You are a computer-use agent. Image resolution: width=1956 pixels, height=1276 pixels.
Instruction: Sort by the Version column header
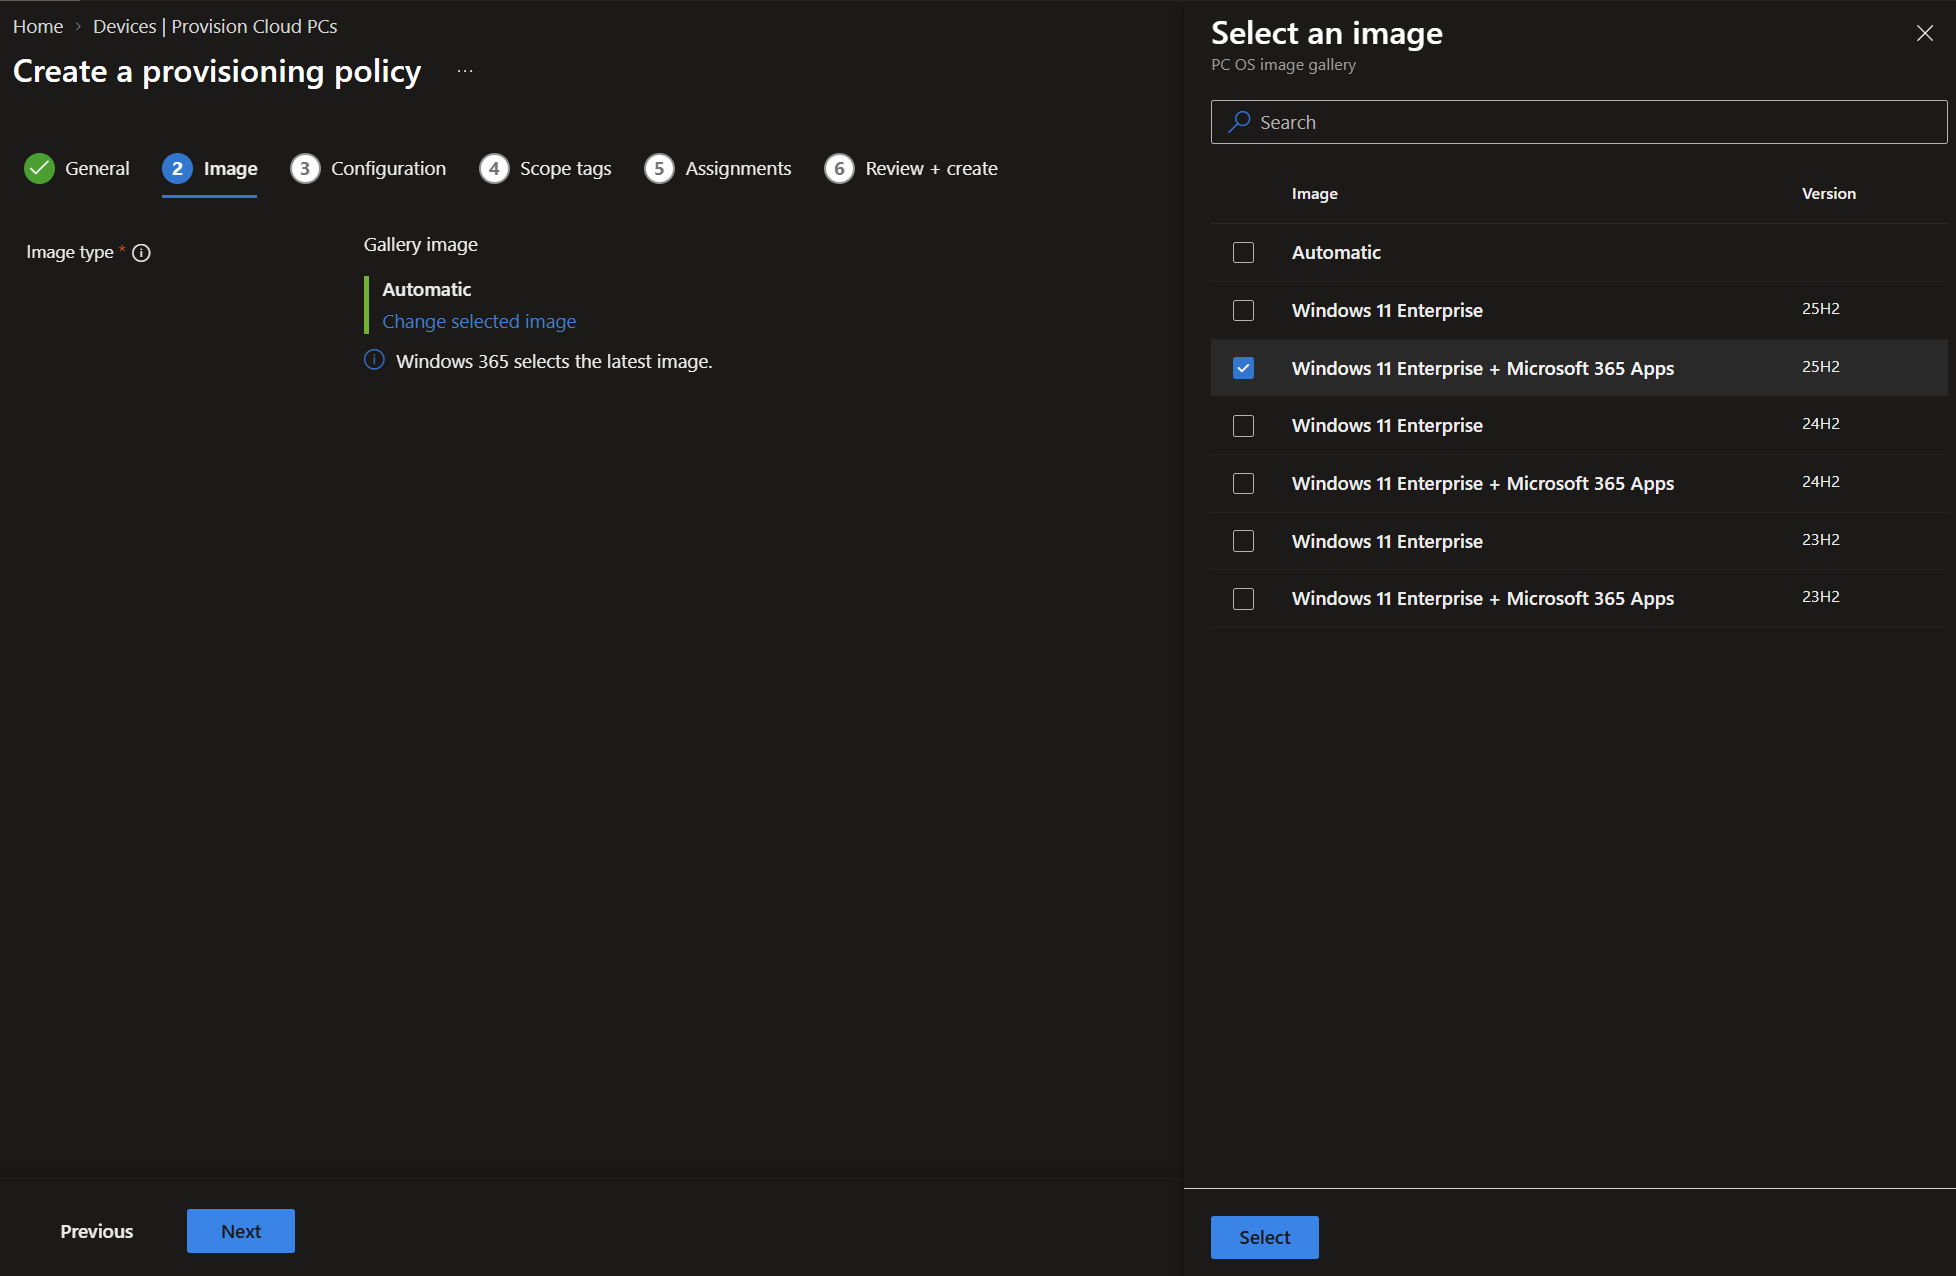click(x=1829, y=193)
